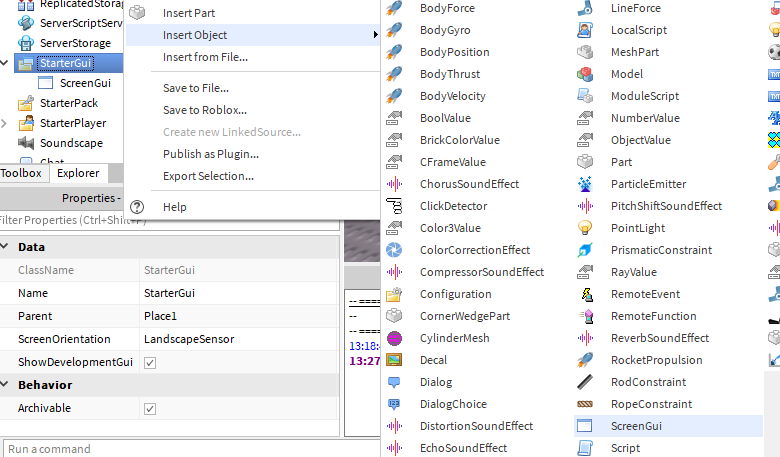Choose the PointLight bulb icon
The height and width of the screenshot is (457, 780).
585,228
